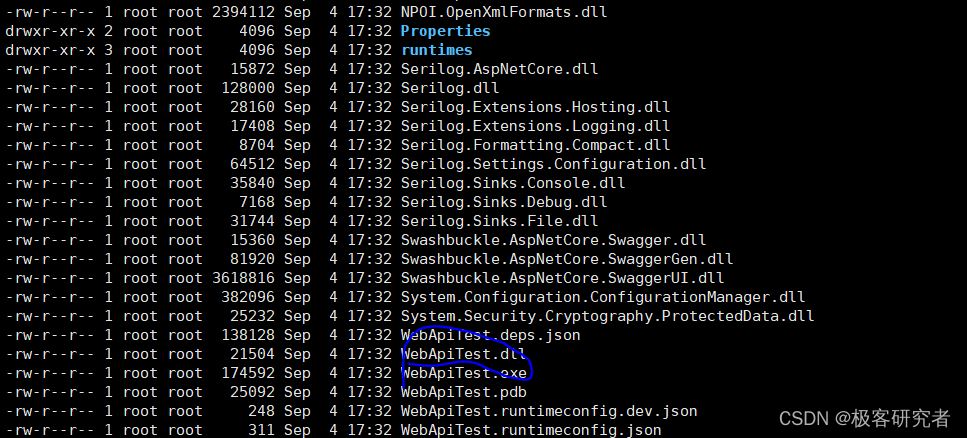This screenshot has height=438, width=967.
Task: Select Serilog.Extensions.Hosting.dll in the listing
Action: [x=535, y=107]
